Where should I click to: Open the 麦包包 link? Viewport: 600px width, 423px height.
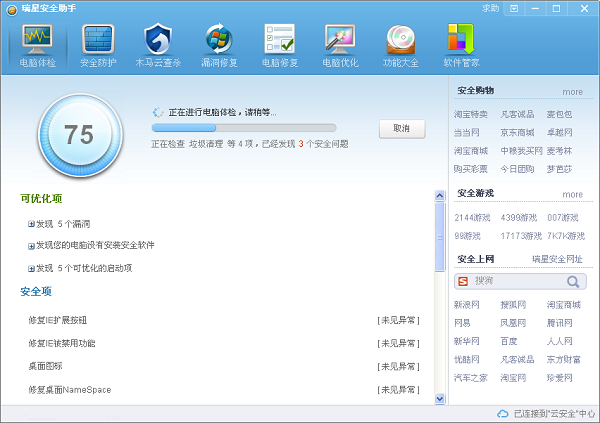559,114
